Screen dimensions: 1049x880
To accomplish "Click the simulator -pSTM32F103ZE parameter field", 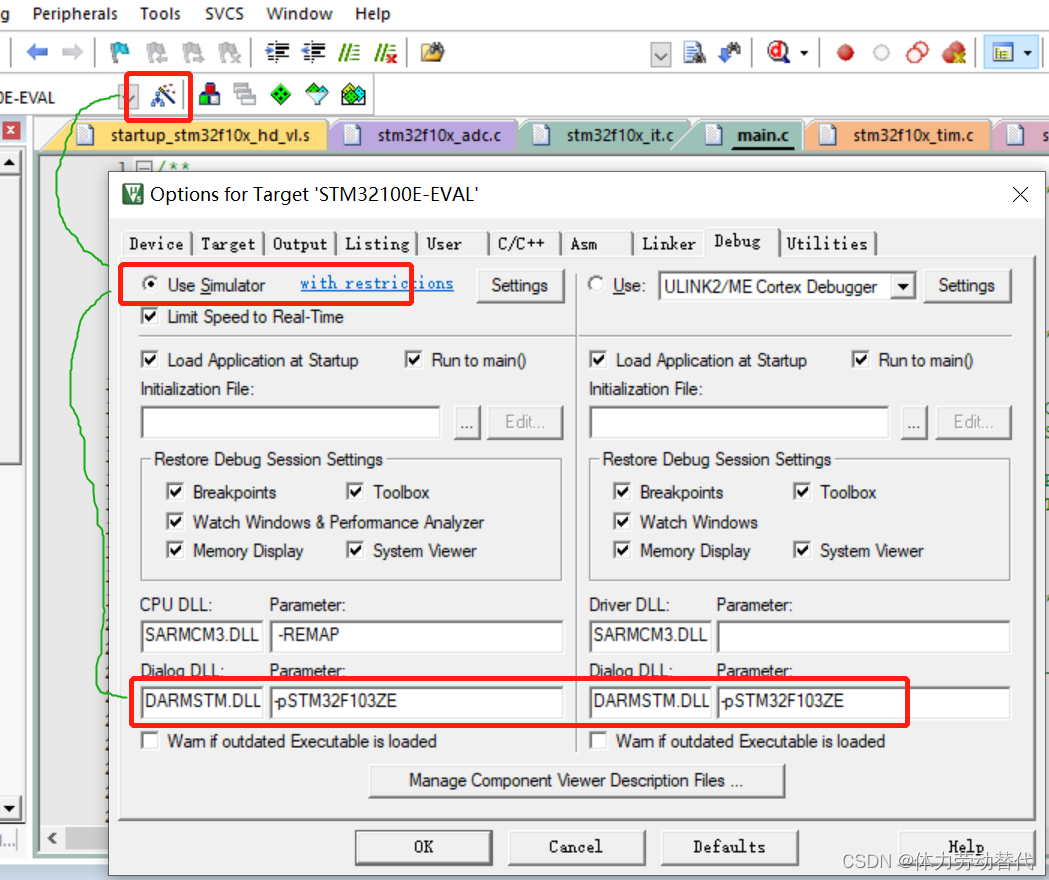I will (x=416, y=701).
